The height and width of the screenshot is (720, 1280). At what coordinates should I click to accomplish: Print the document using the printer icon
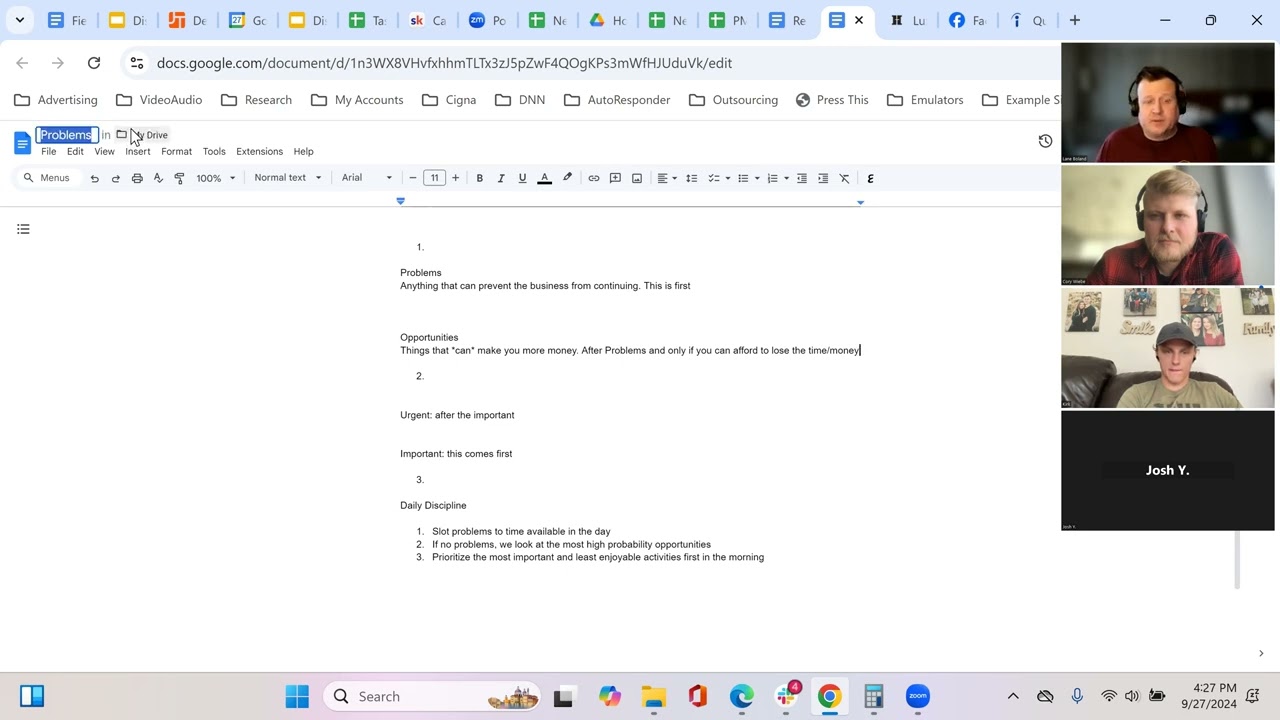click(137, 178)
